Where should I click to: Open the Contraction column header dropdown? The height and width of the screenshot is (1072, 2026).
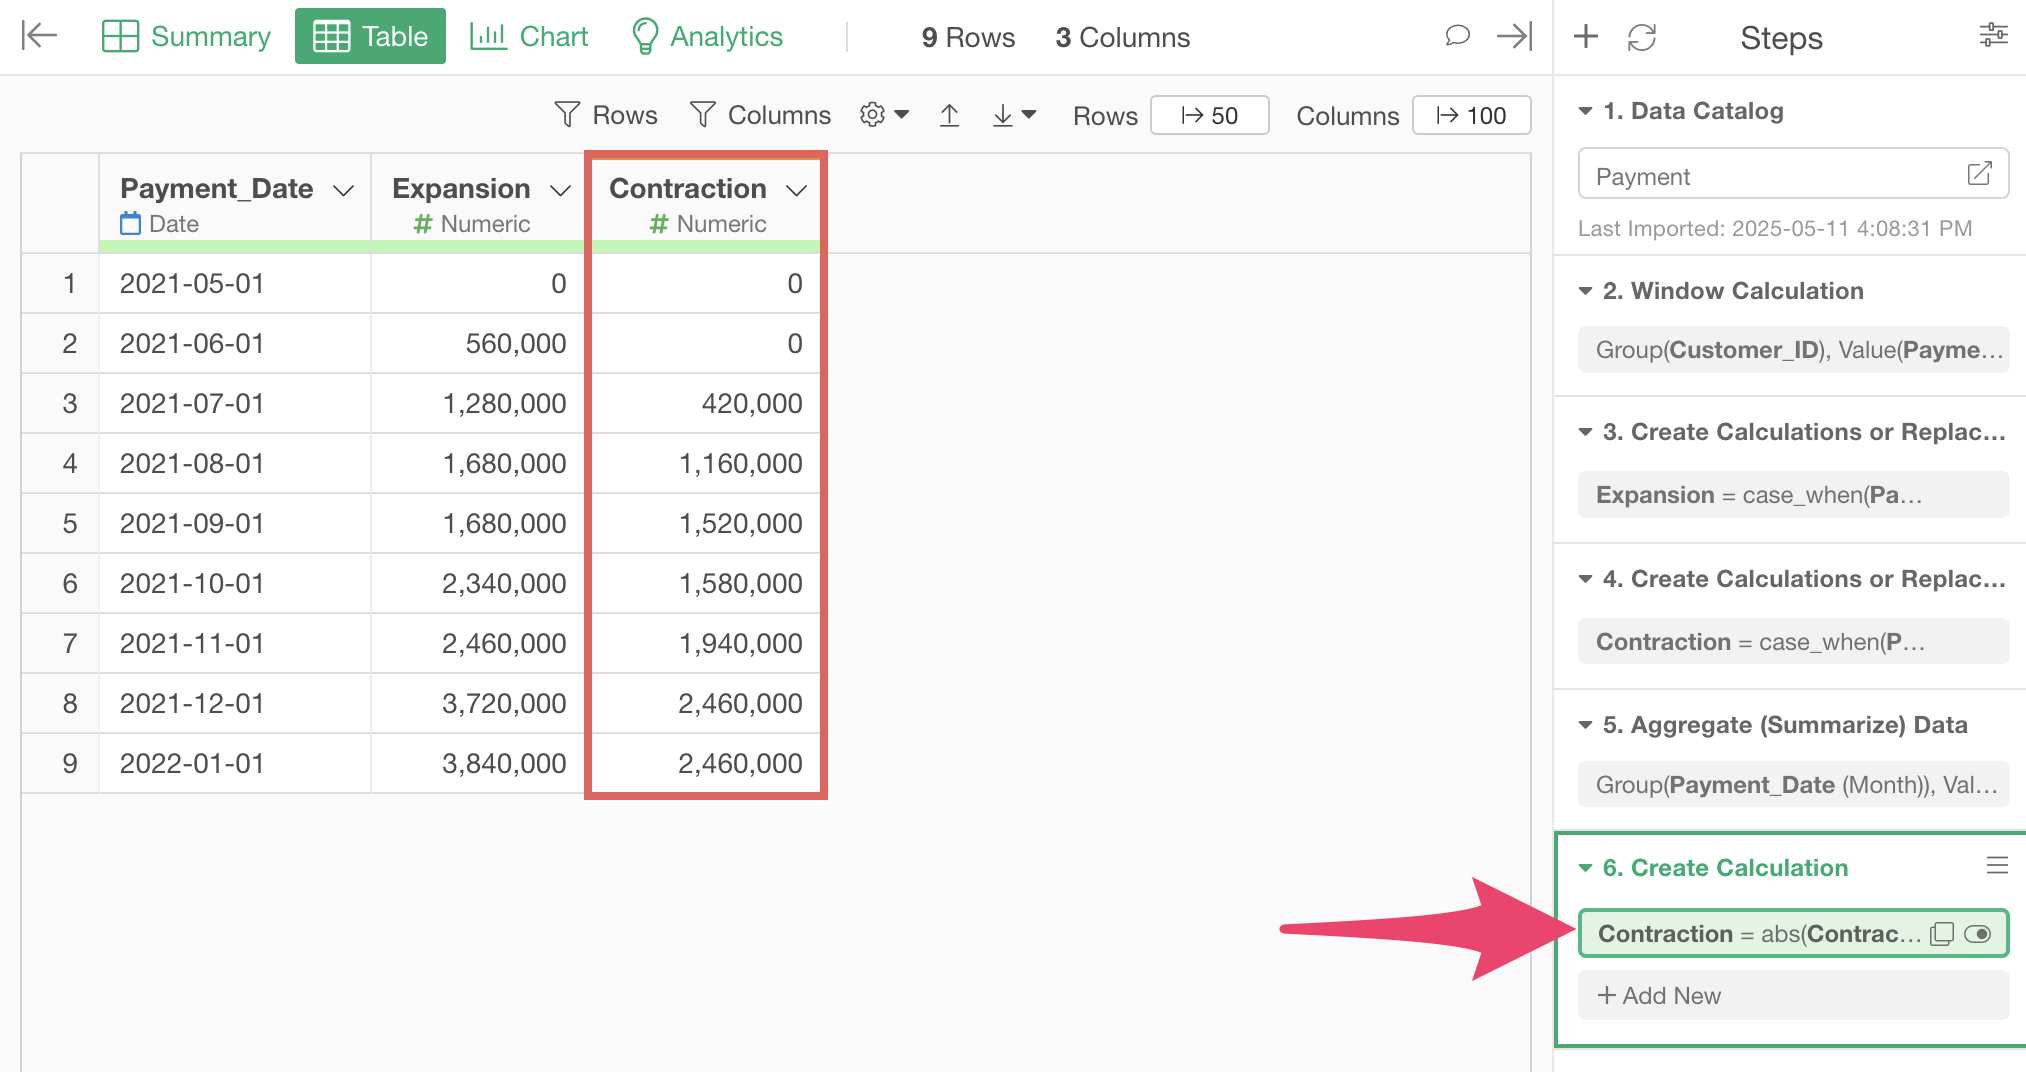coord(796,190)
